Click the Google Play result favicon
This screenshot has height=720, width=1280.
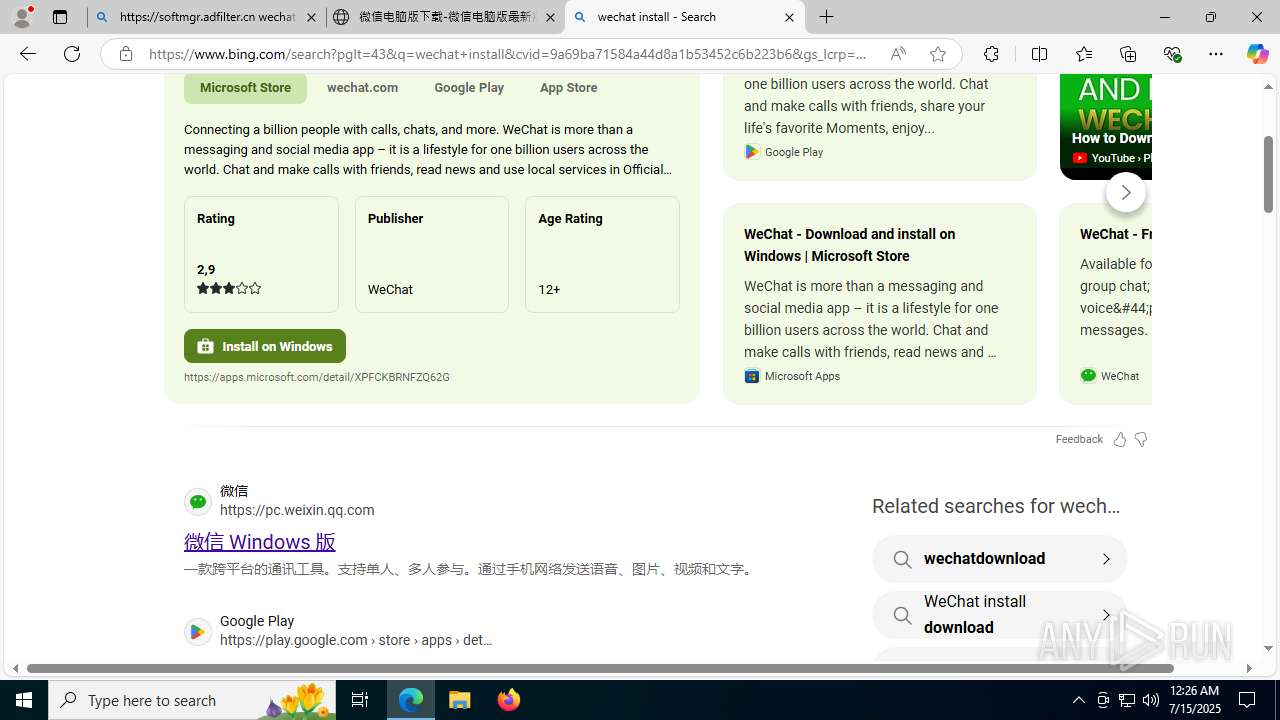[x=198, y=631]
